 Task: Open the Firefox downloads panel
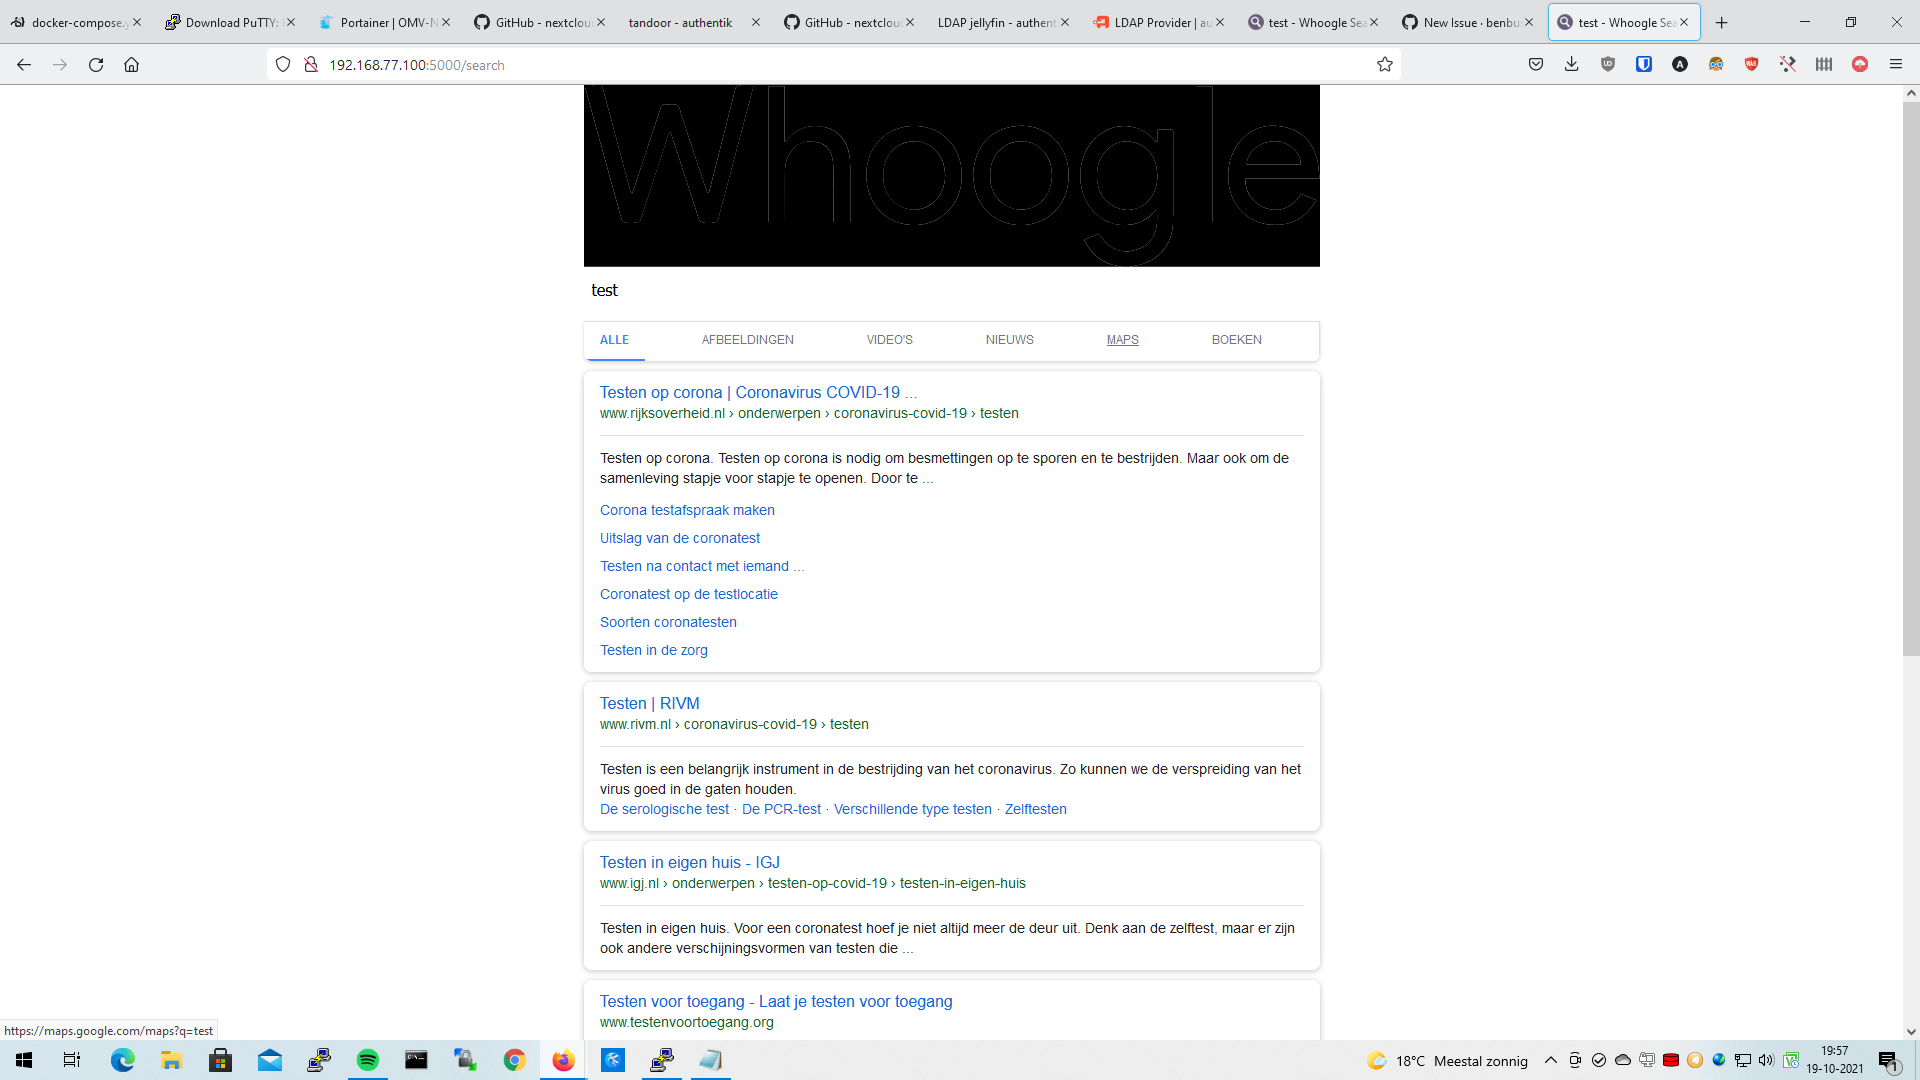pyautogui.click(x=1571, y=64)
